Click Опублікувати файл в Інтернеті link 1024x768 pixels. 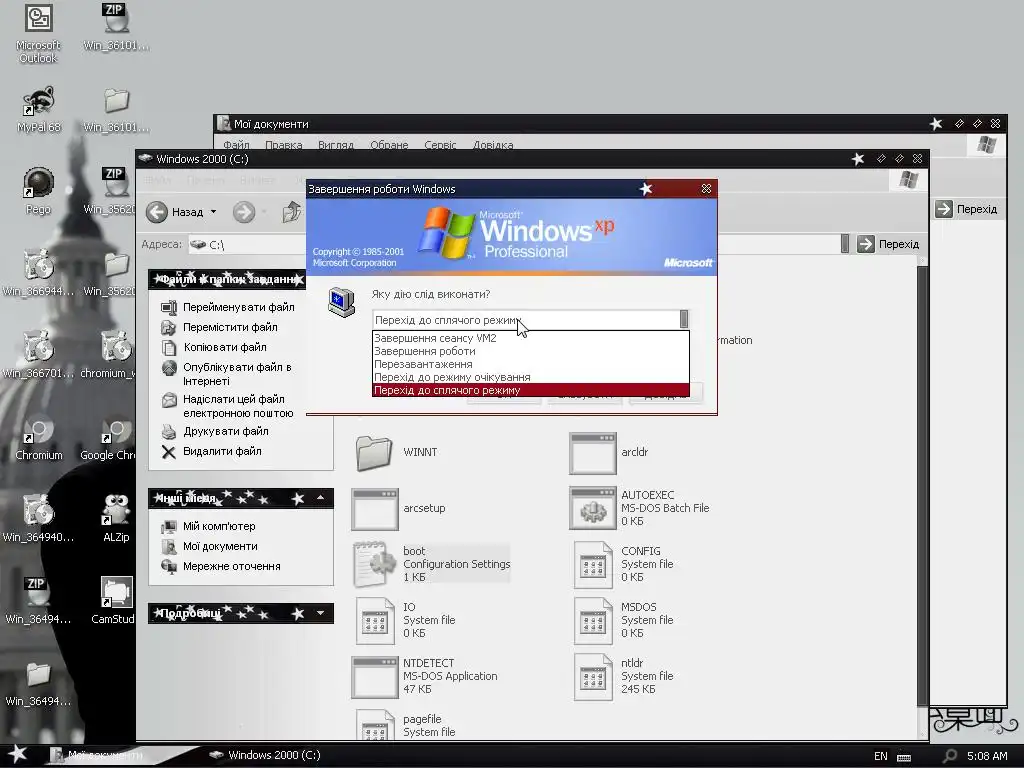click(237, 374)
